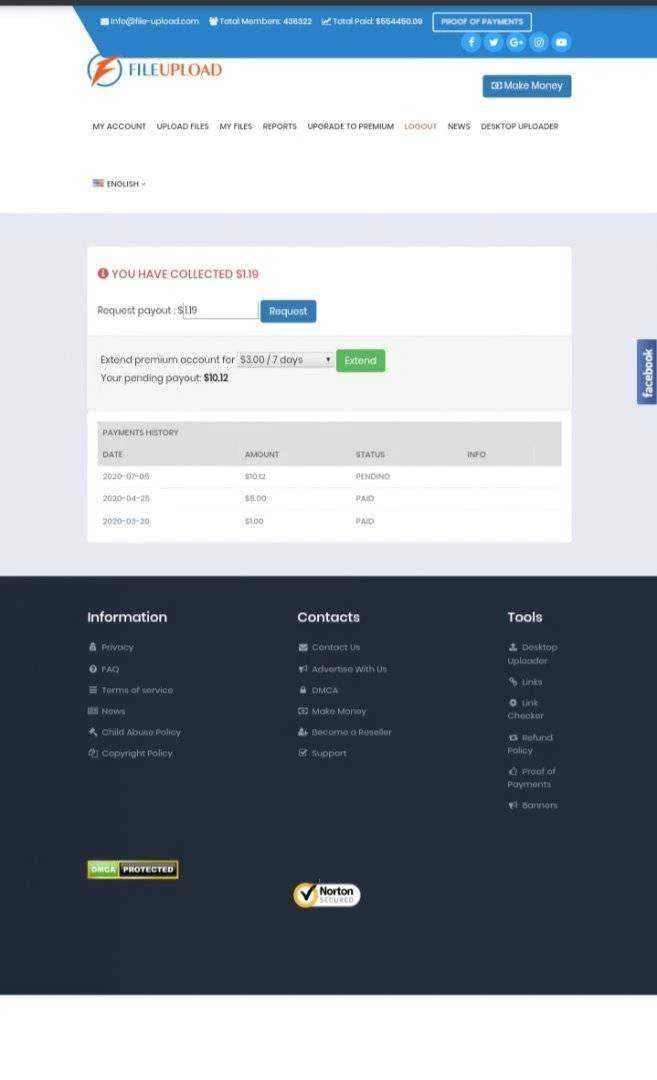Image resolution: width=657 pixels, height=1080 pixels.
Task: Go to Upload Files menu item
Action: (182, 127)
